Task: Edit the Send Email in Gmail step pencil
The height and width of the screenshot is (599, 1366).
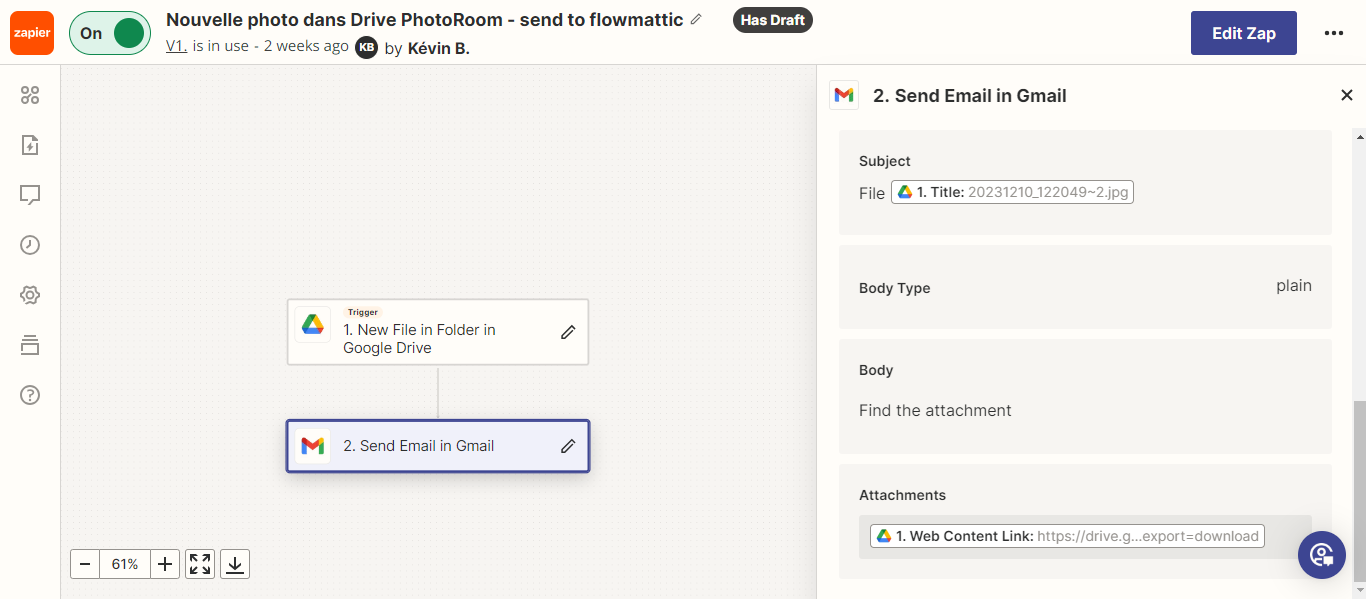Action: (x=568, y=446)
